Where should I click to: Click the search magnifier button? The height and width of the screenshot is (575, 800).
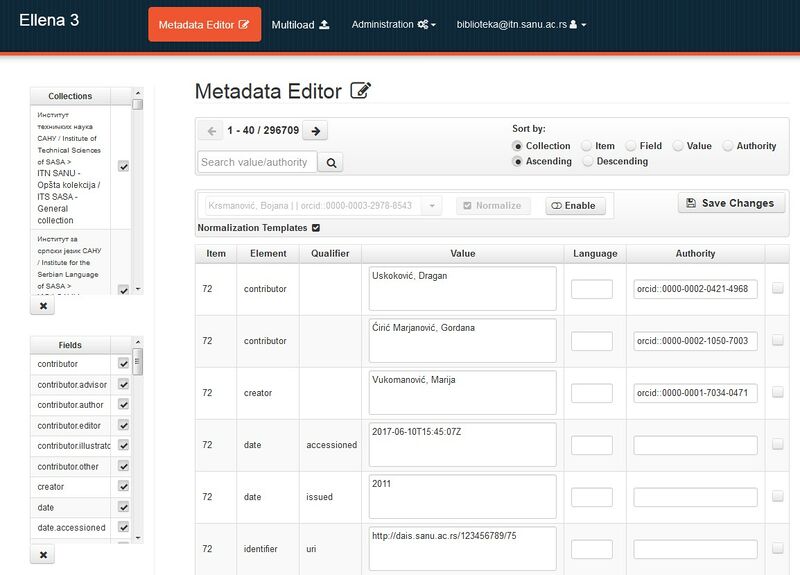pos(332,162)
